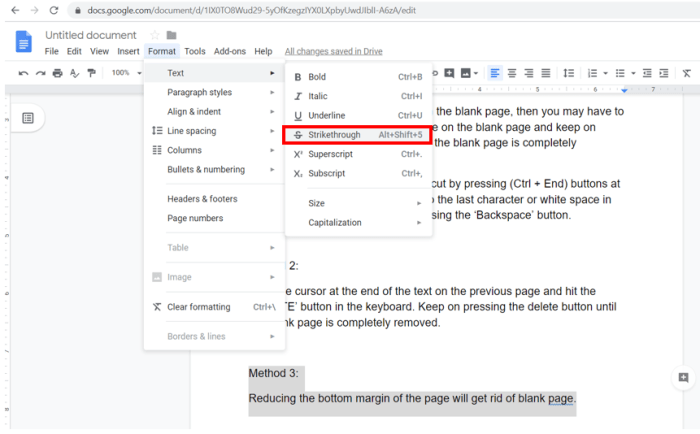The image size is (700, 434).
Task: Reload the page with refresh icon
Action: pyautogui.click(x=54, y=10)
